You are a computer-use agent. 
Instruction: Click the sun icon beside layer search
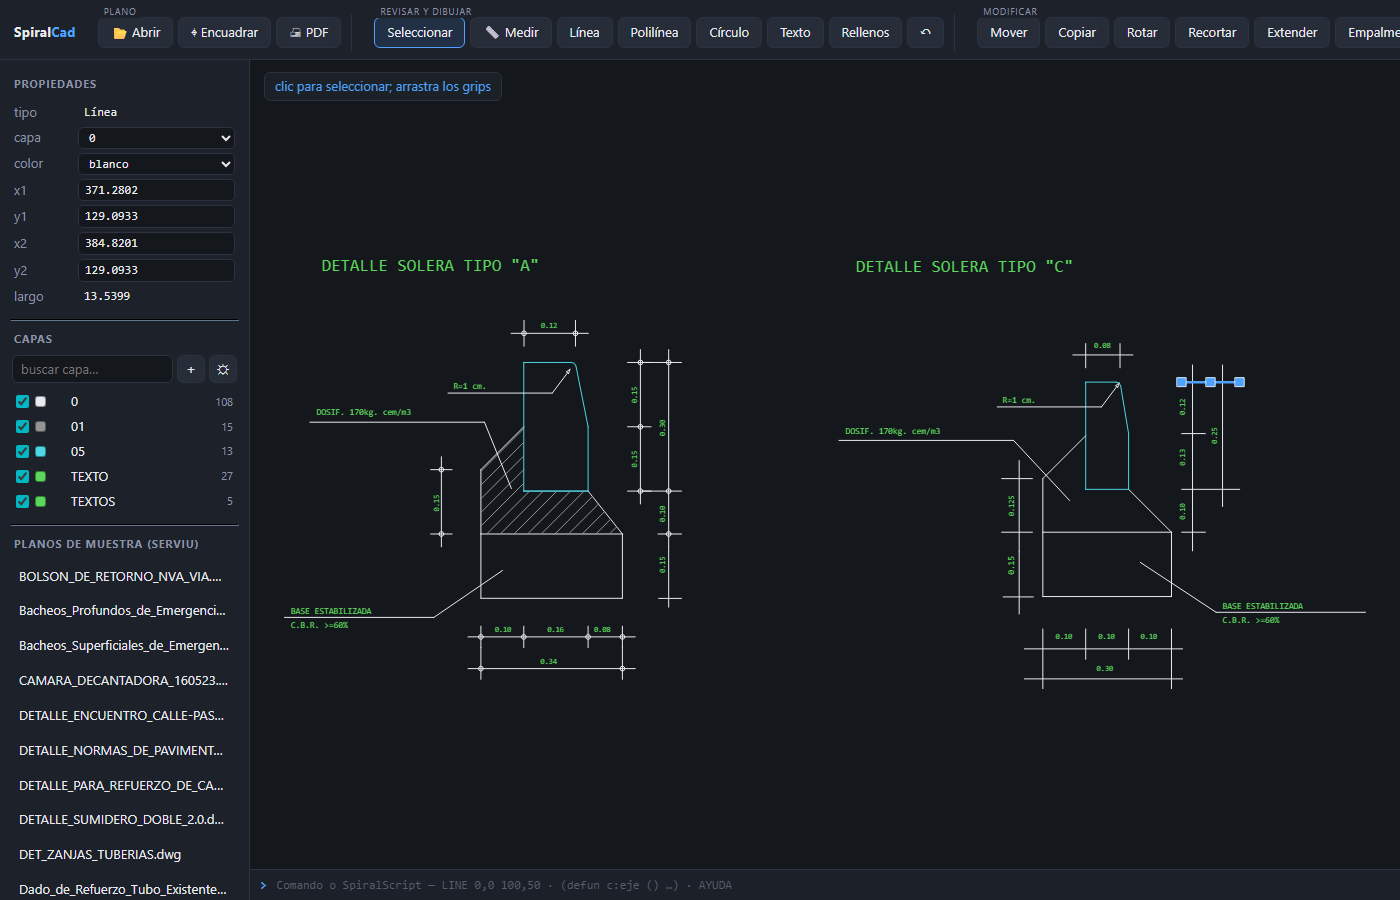(x=223, y=370)
